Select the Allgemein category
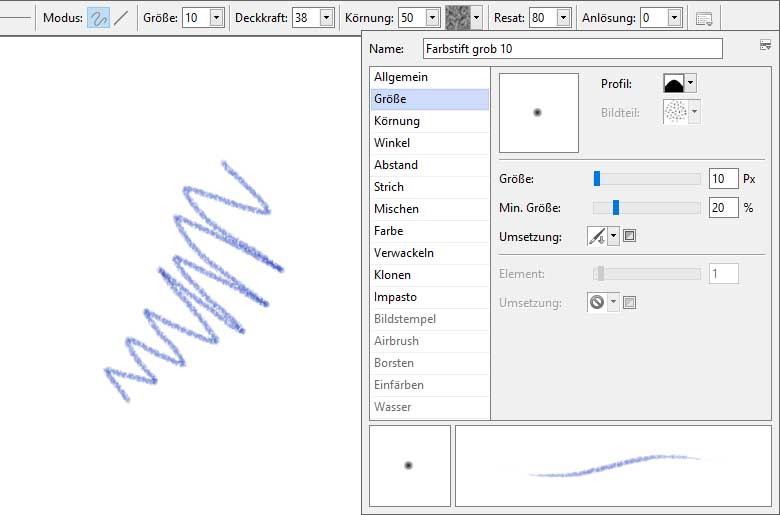Image resolution: width=780 pixels, height=515 pixels. [430, 77]
